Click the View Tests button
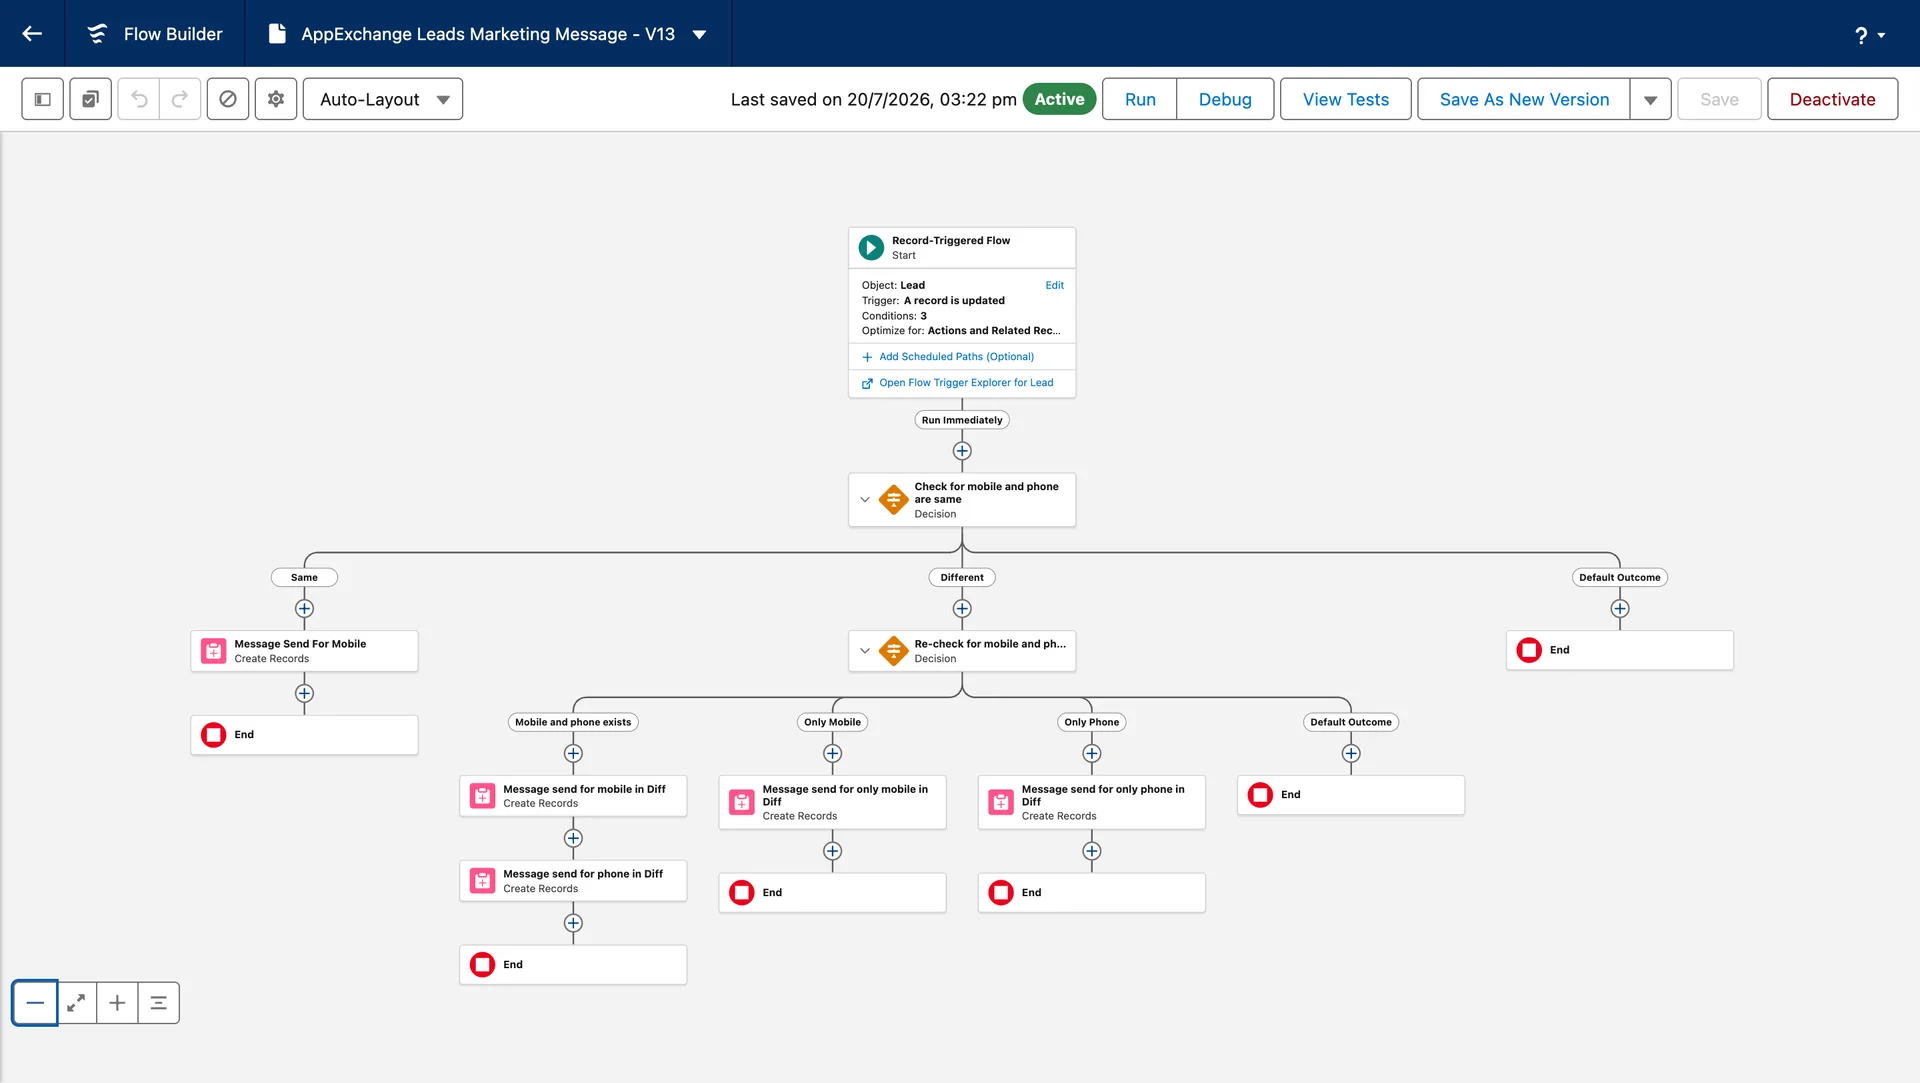Screen dimensions: 1920x1083 tap(1345, 99)
